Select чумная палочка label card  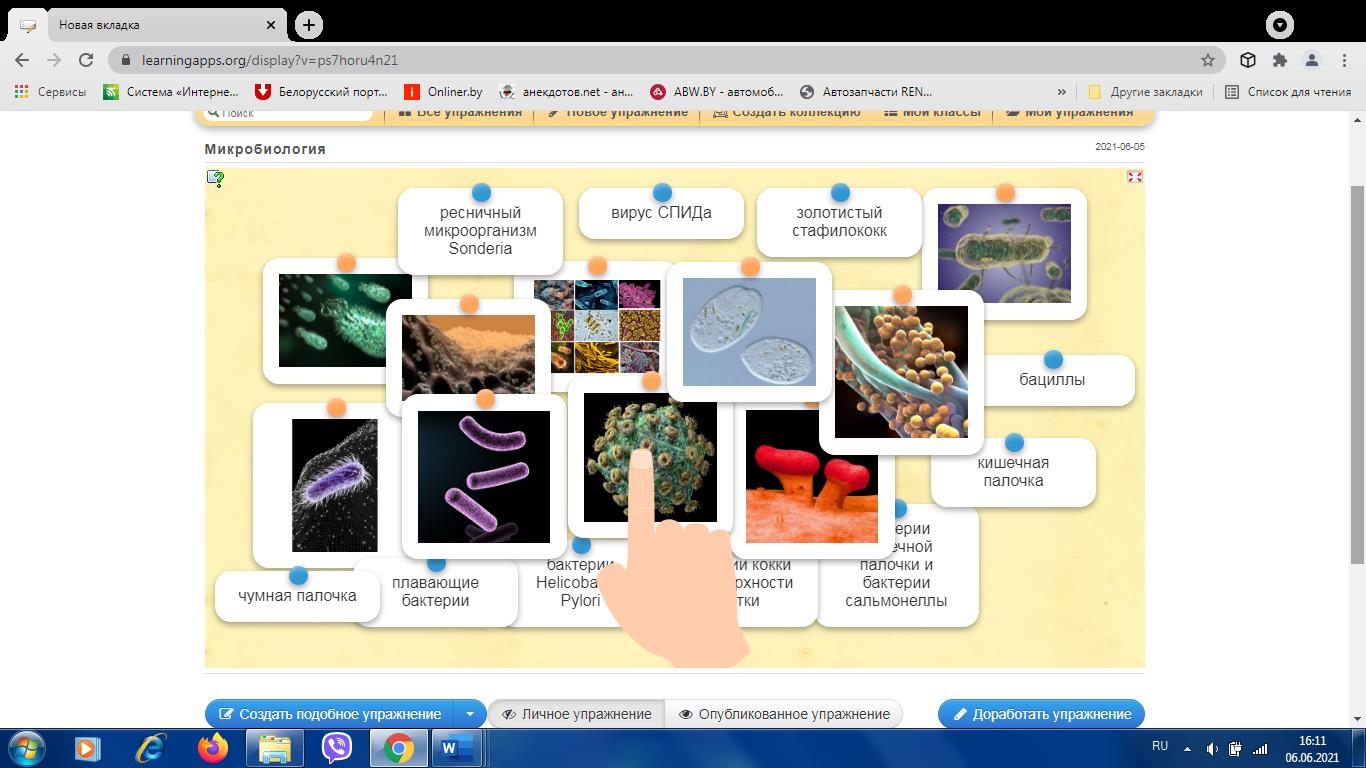point(297,596)
